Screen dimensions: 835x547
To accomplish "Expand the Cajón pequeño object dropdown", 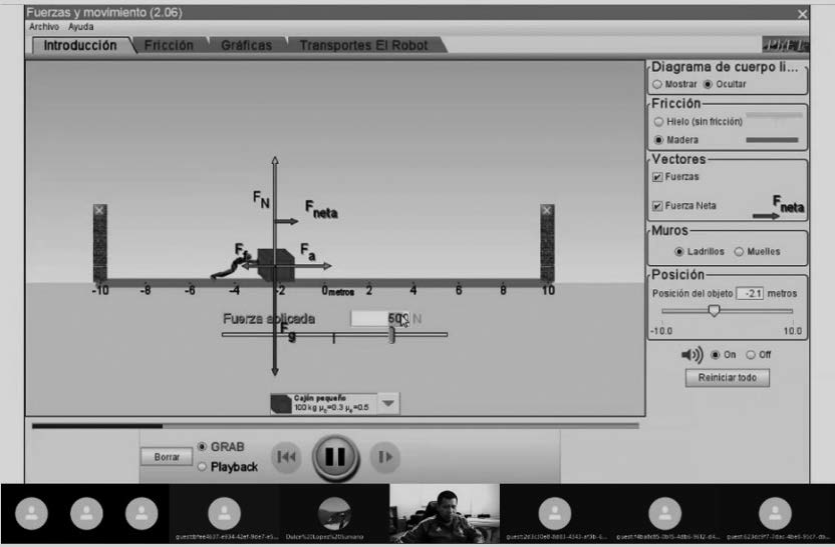I will (389, 403).
